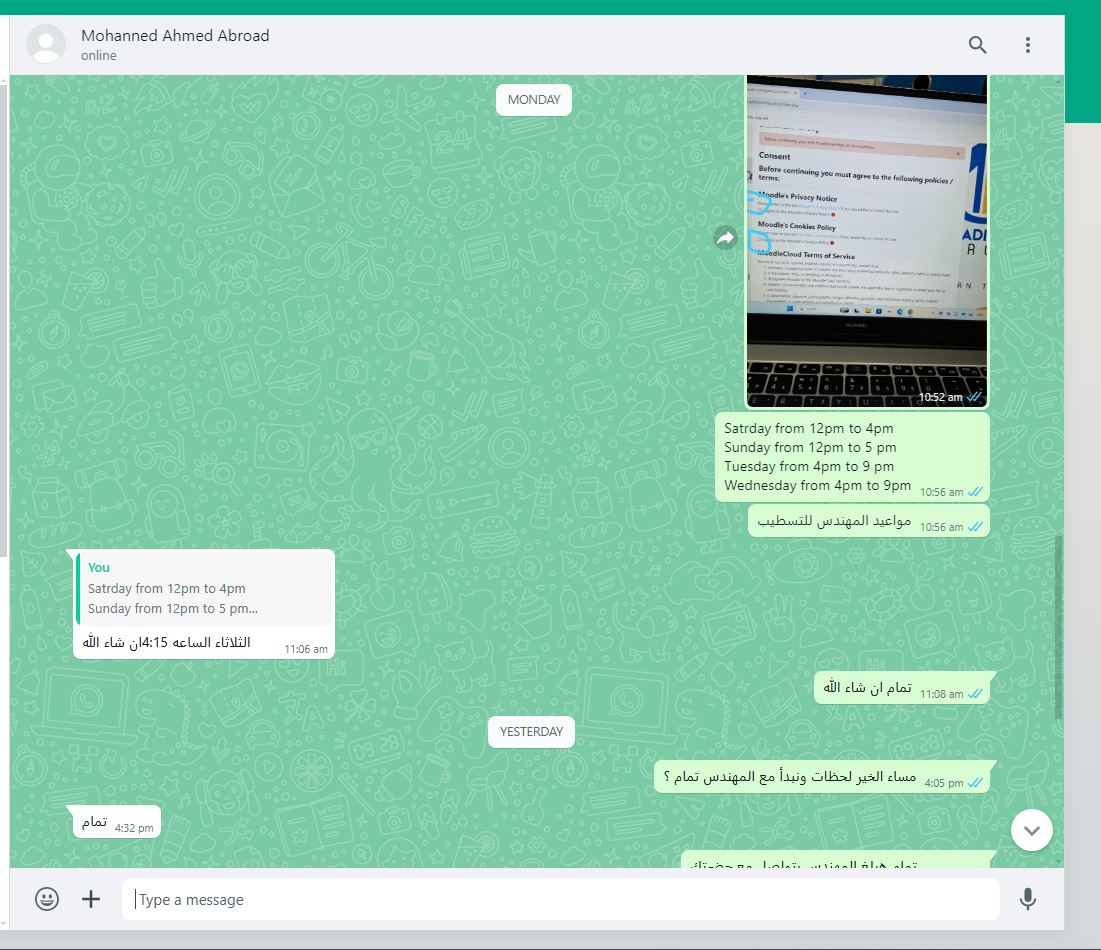This screenshot has height=950, width=1101.
Task: Forward the laptop screen photo
Action: coord(725,238)
